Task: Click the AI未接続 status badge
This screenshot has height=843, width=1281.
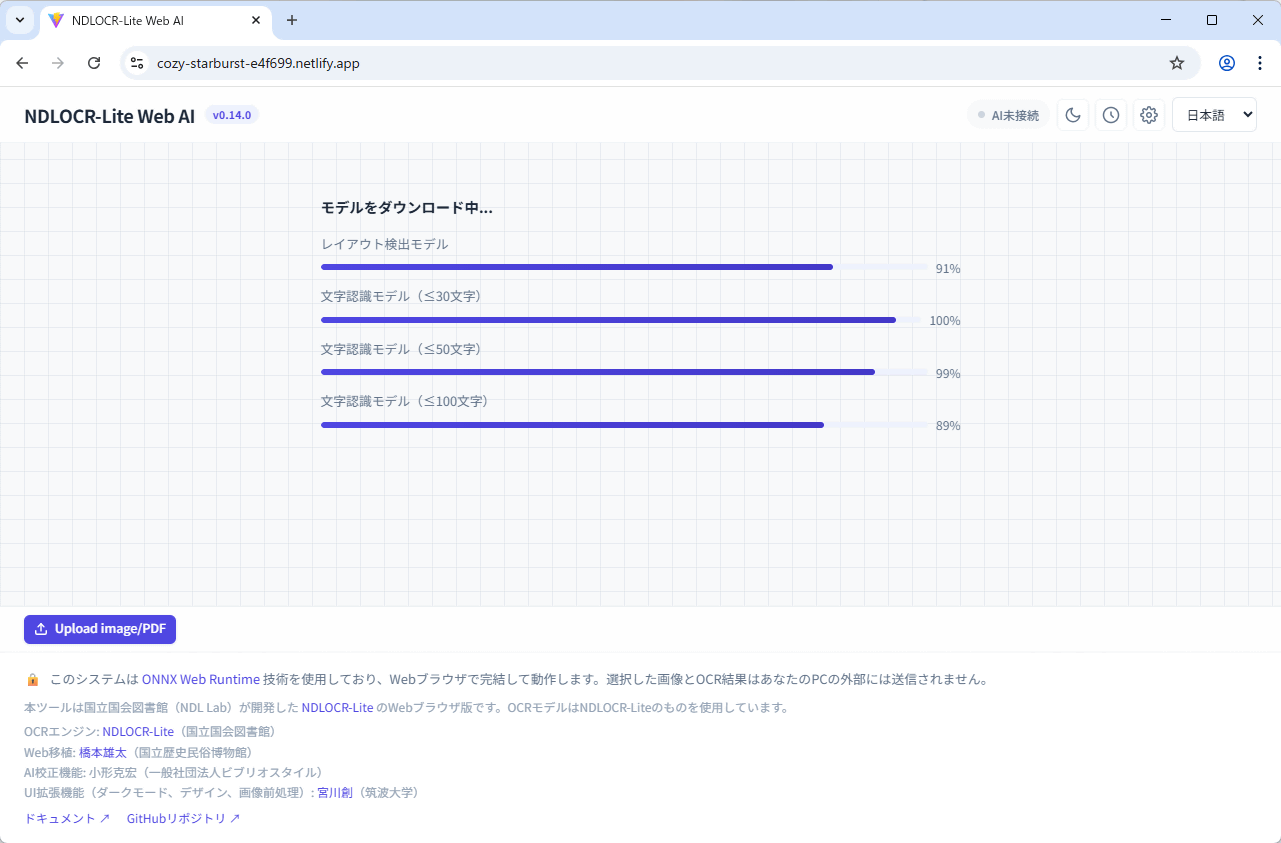Action: click(1008, 115)
